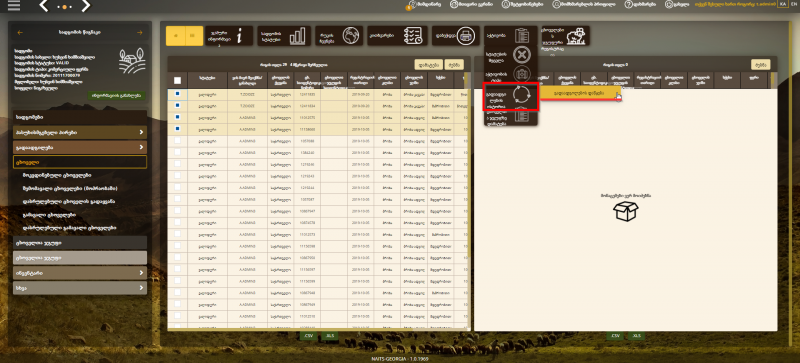Screen dimensions: 800x363
Task: Open the hamburger menu in the top bar
Action: (14, 6)
